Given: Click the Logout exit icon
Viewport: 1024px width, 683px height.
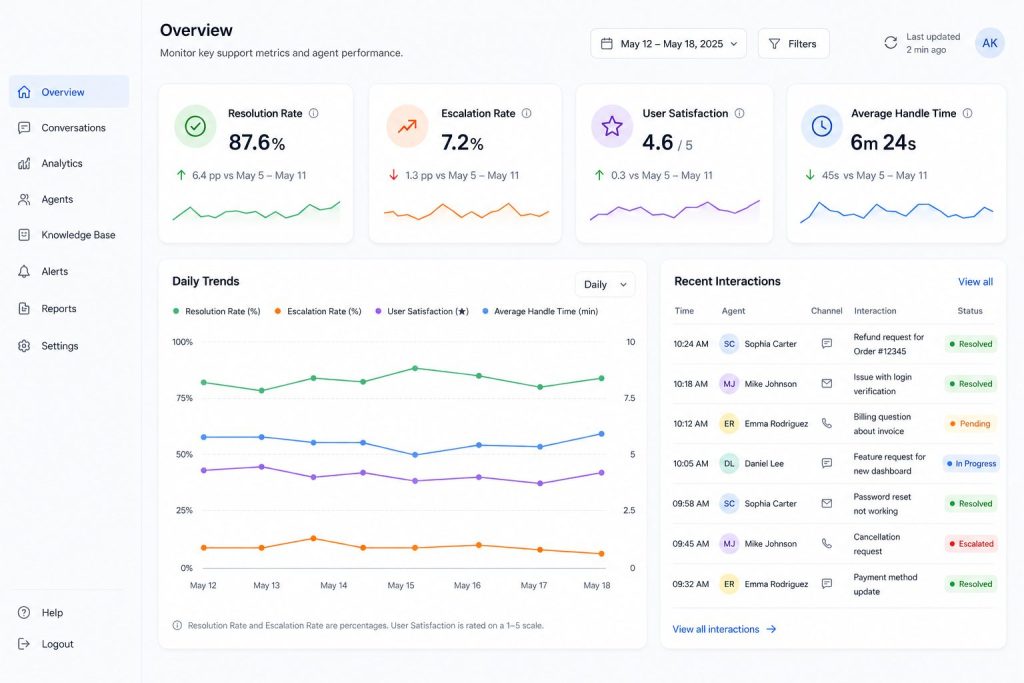Looking at the screenshot, I should point(24,644).
